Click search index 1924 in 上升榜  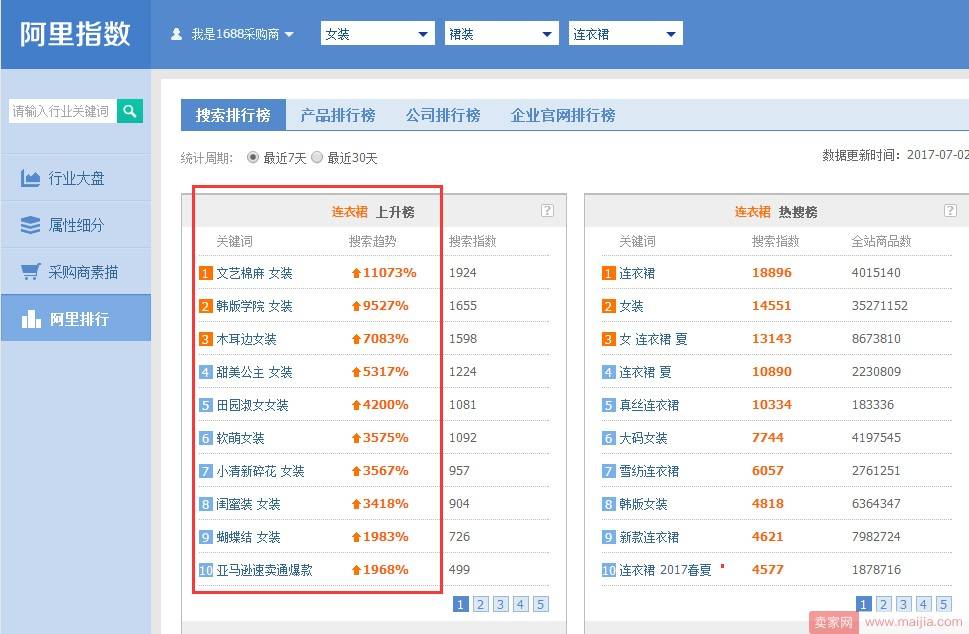[462, 273]
